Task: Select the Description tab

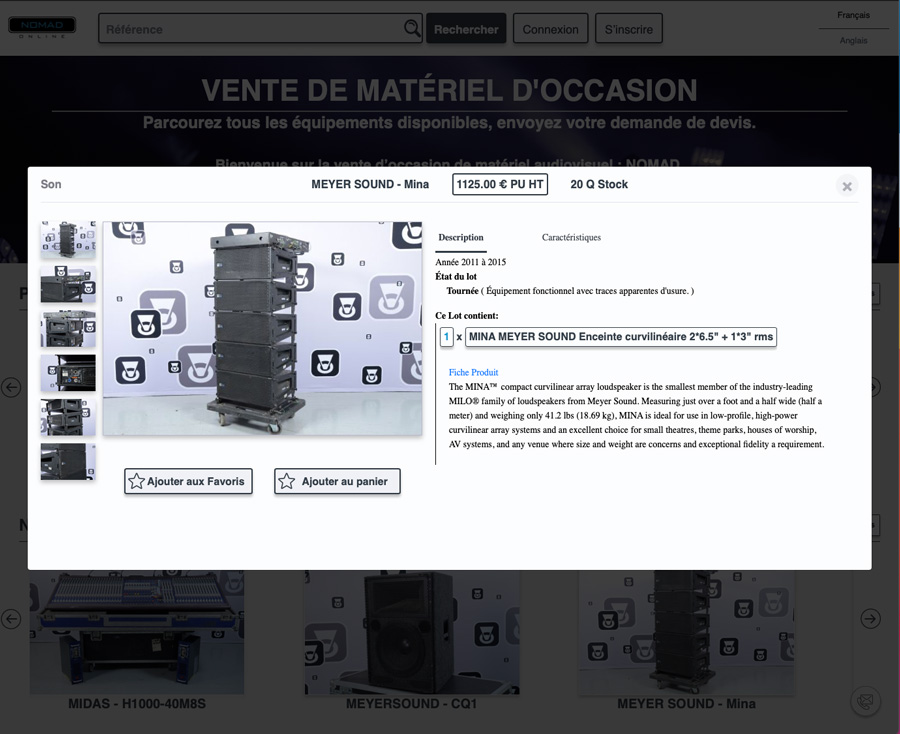Action: [x=461, y=238]
